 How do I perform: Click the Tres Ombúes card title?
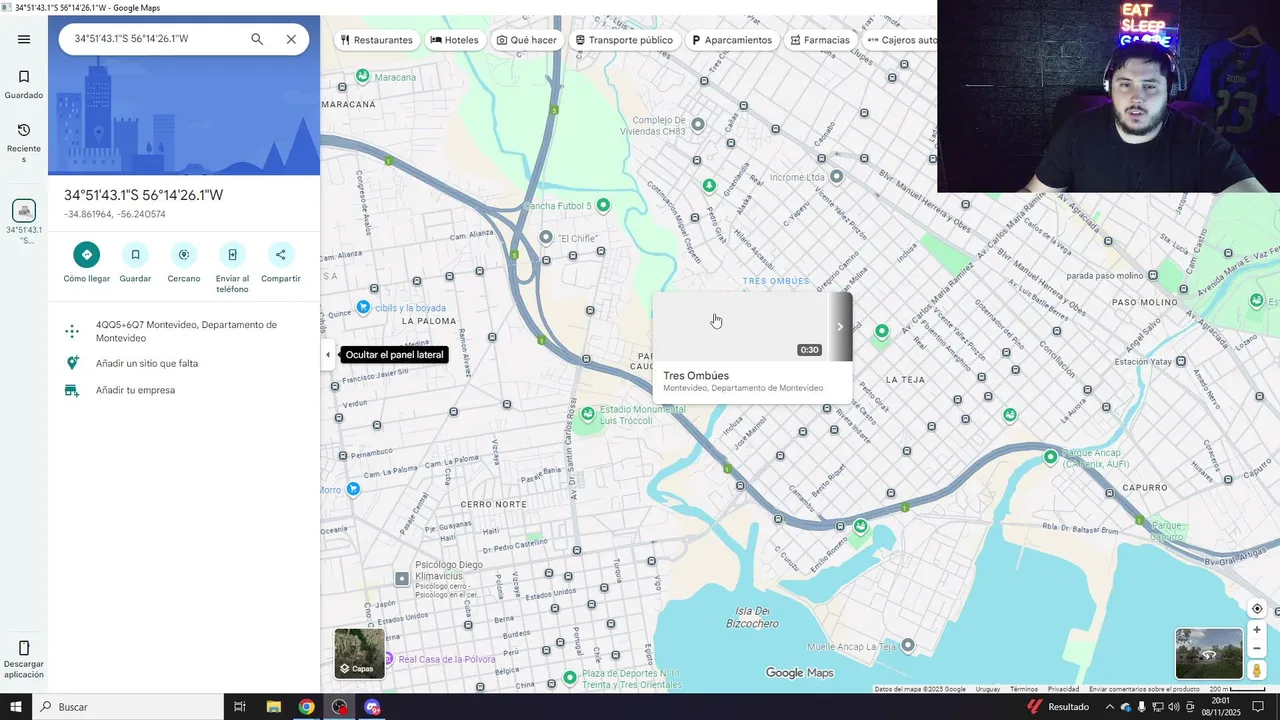(696, 376)
